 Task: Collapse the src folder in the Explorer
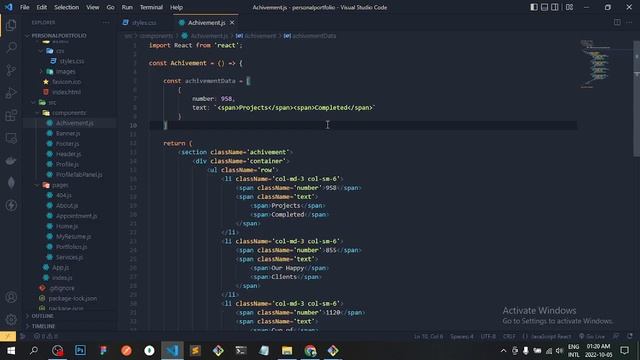click(x=52, y=102)
